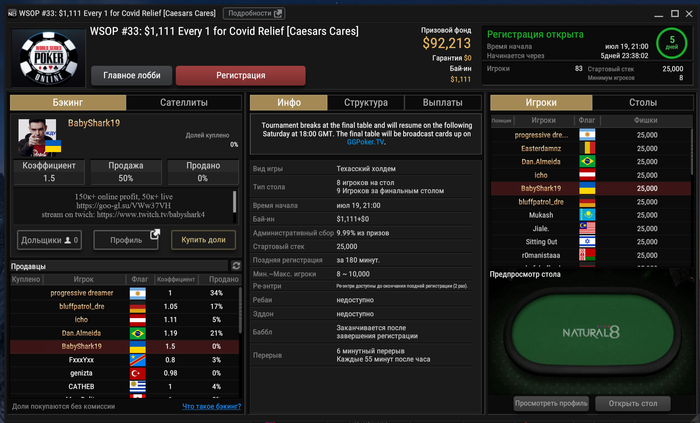The width and height of the screenshot is (700, 423).
Task: Sort sellers by Коэффициент column header
Action: 175,279
